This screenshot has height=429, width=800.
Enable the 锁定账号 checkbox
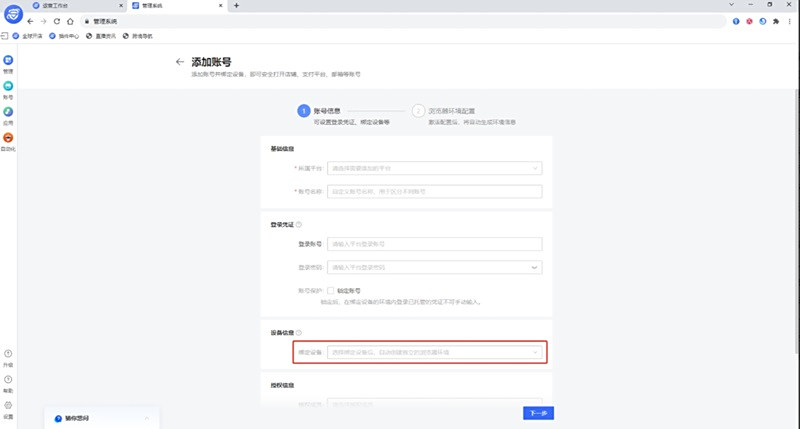(332, 290)
